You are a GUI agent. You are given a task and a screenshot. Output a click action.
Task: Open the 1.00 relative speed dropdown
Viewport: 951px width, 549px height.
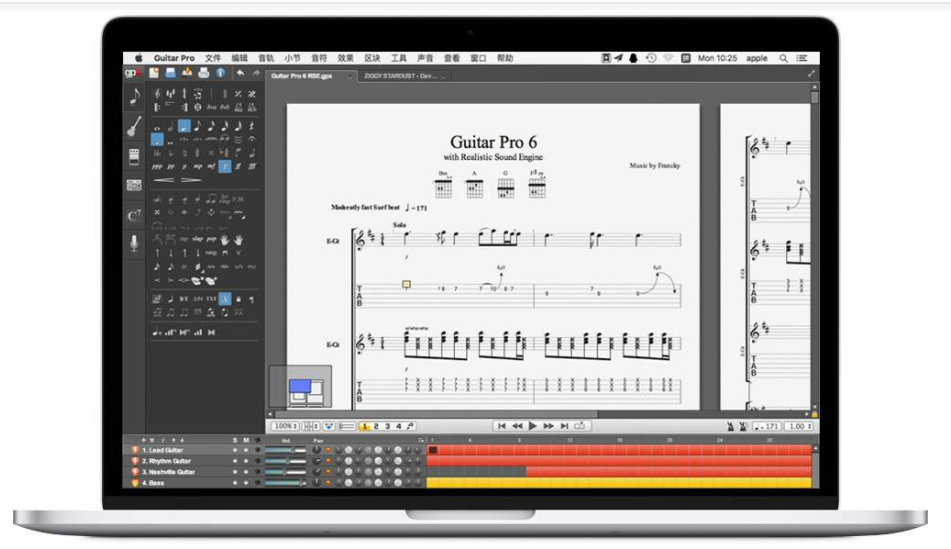tap(799, 426)
